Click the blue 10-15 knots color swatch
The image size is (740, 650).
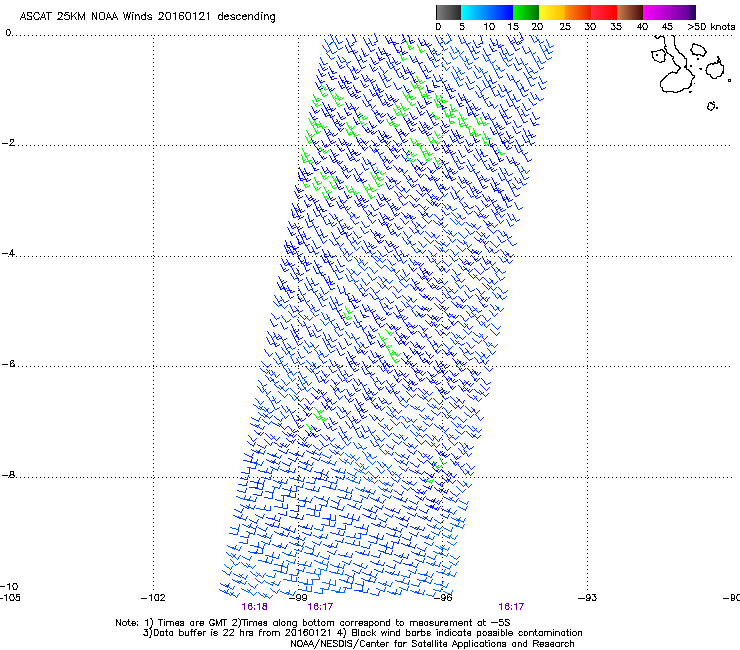(500, 12)
